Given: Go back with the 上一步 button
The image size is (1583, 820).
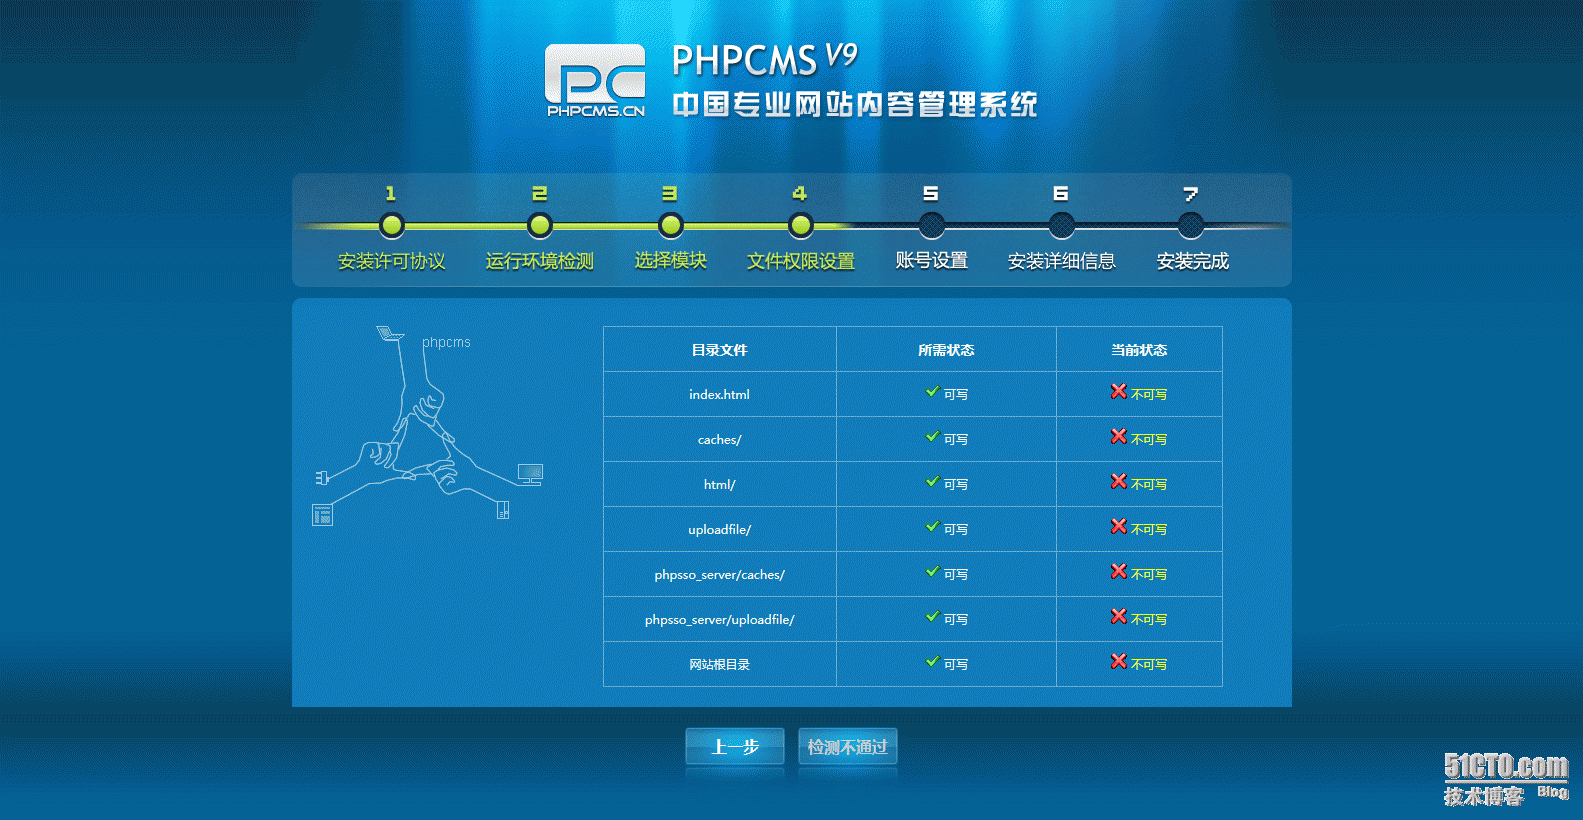Looking at the screenshot, I should (735, 747).
